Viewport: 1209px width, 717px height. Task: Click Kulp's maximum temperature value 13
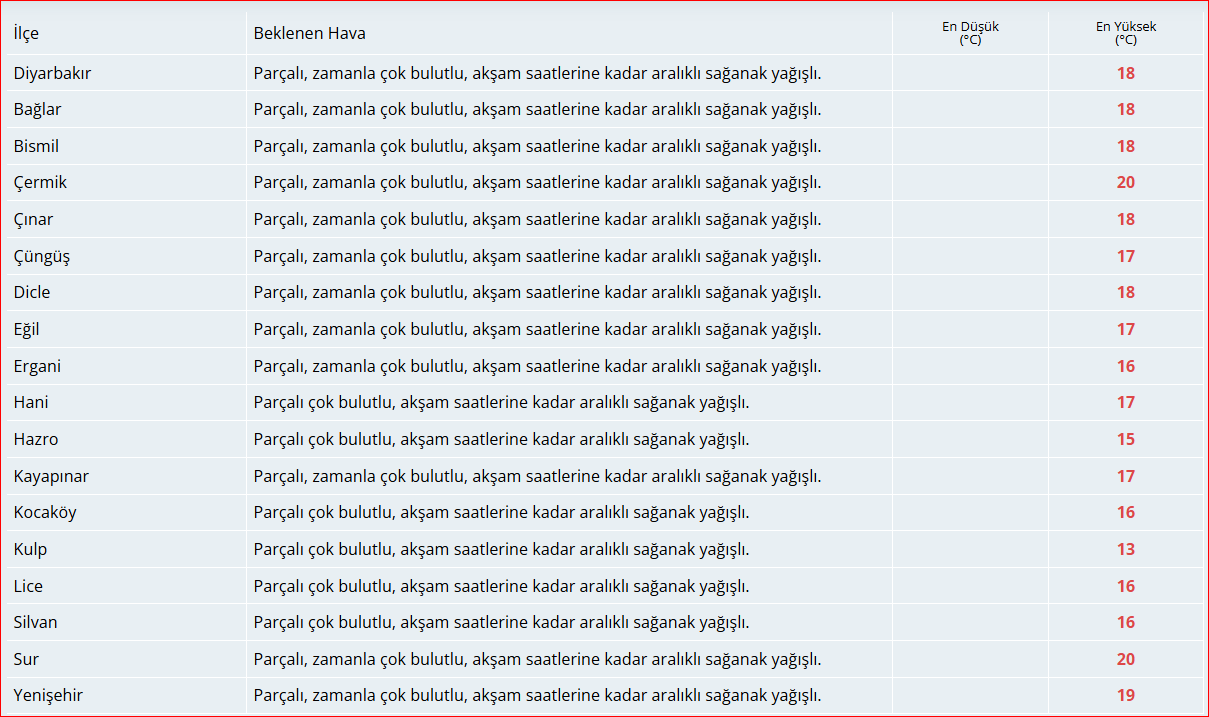1126,549
